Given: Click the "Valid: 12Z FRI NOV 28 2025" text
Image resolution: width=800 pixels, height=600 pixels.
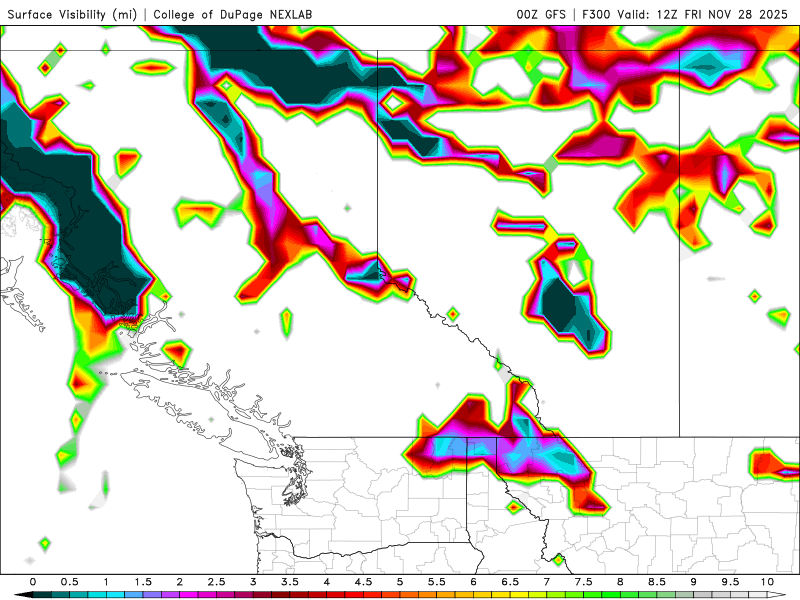Looking at the screenshot, I should pos(703,15).
